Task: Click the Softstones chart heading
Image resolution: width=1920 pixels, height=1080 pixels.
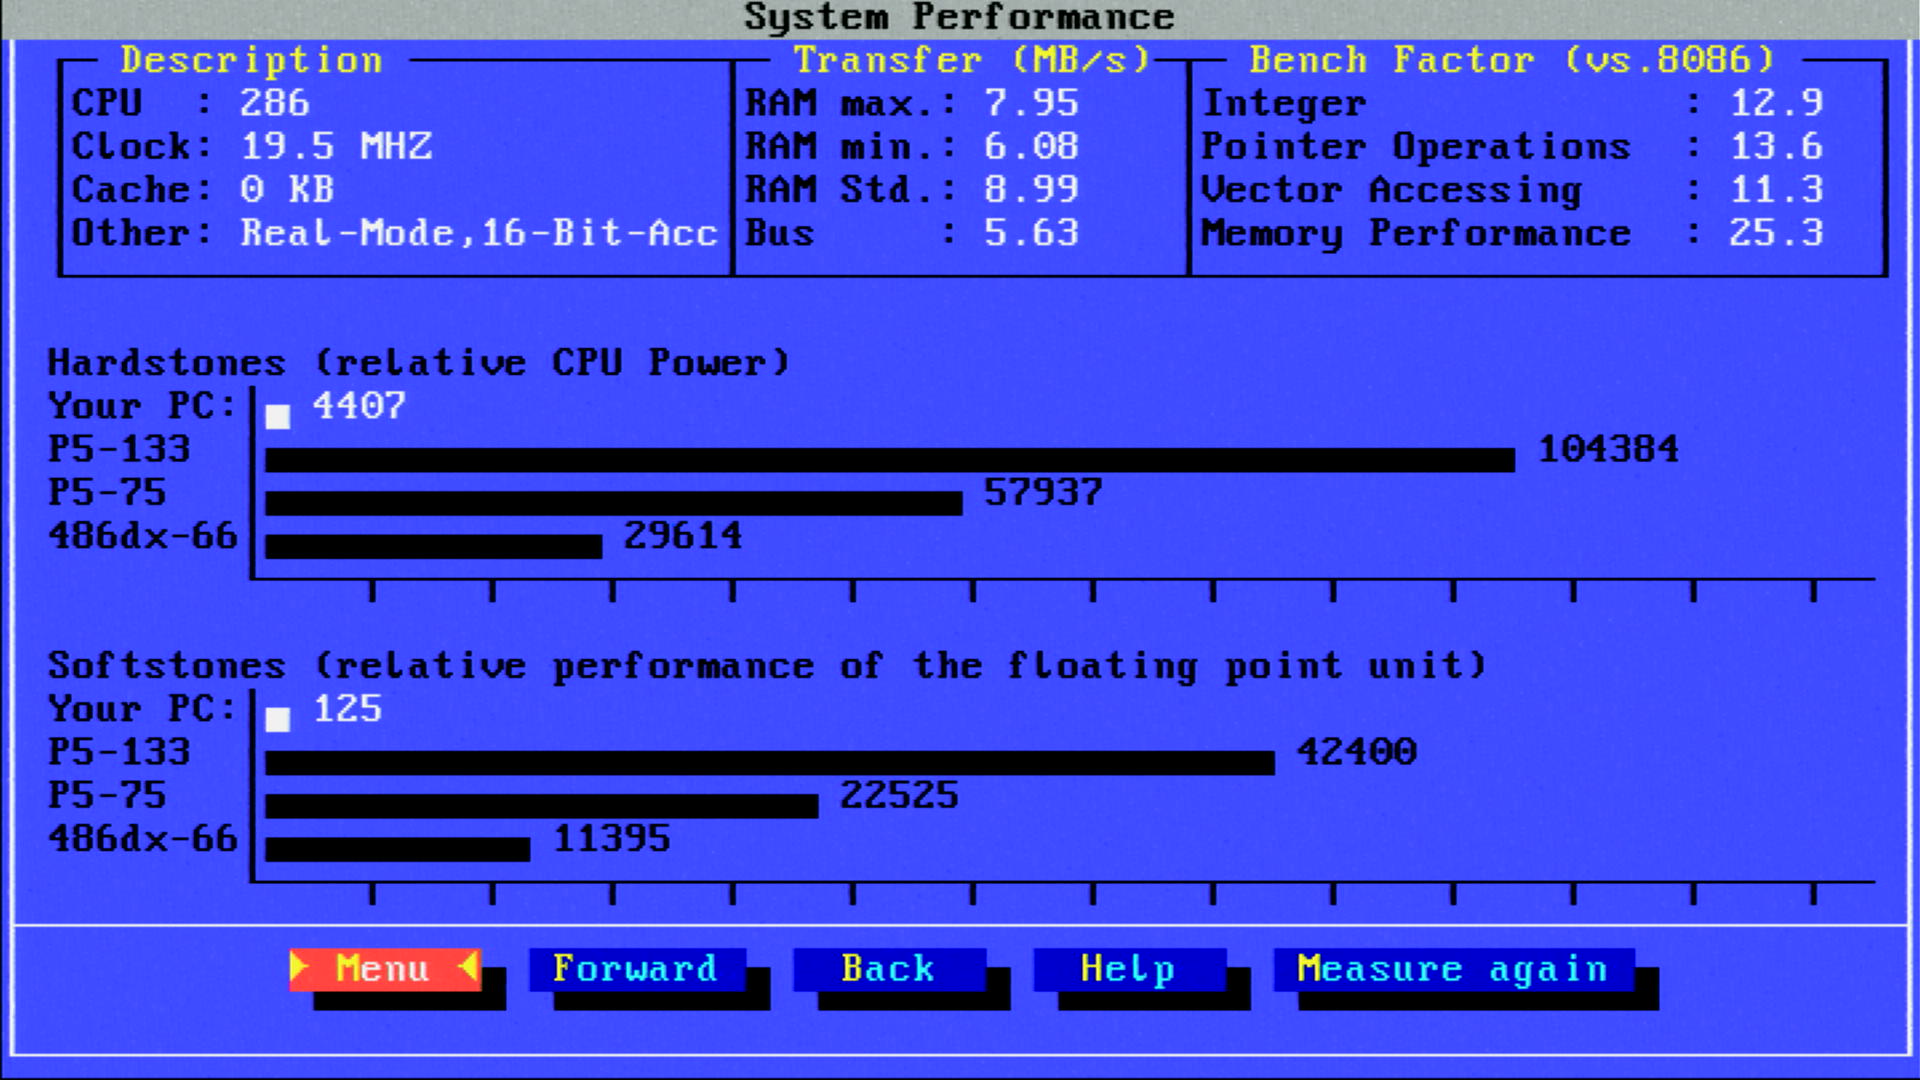Action: click(768, 665)
